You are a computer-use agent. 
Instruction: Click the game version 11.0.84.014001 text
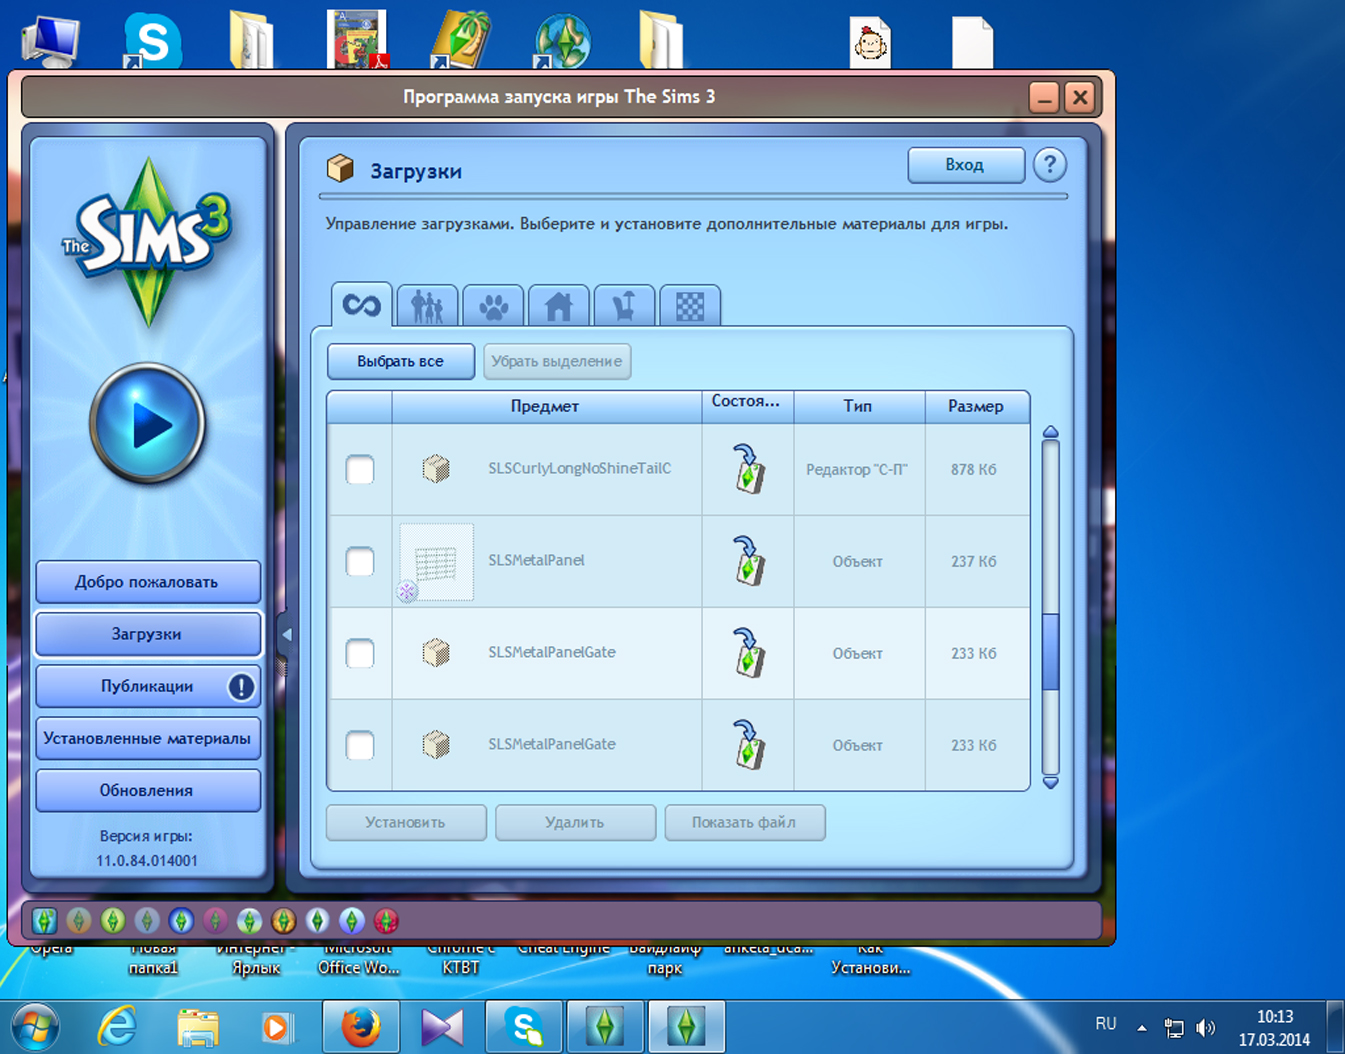147,860
